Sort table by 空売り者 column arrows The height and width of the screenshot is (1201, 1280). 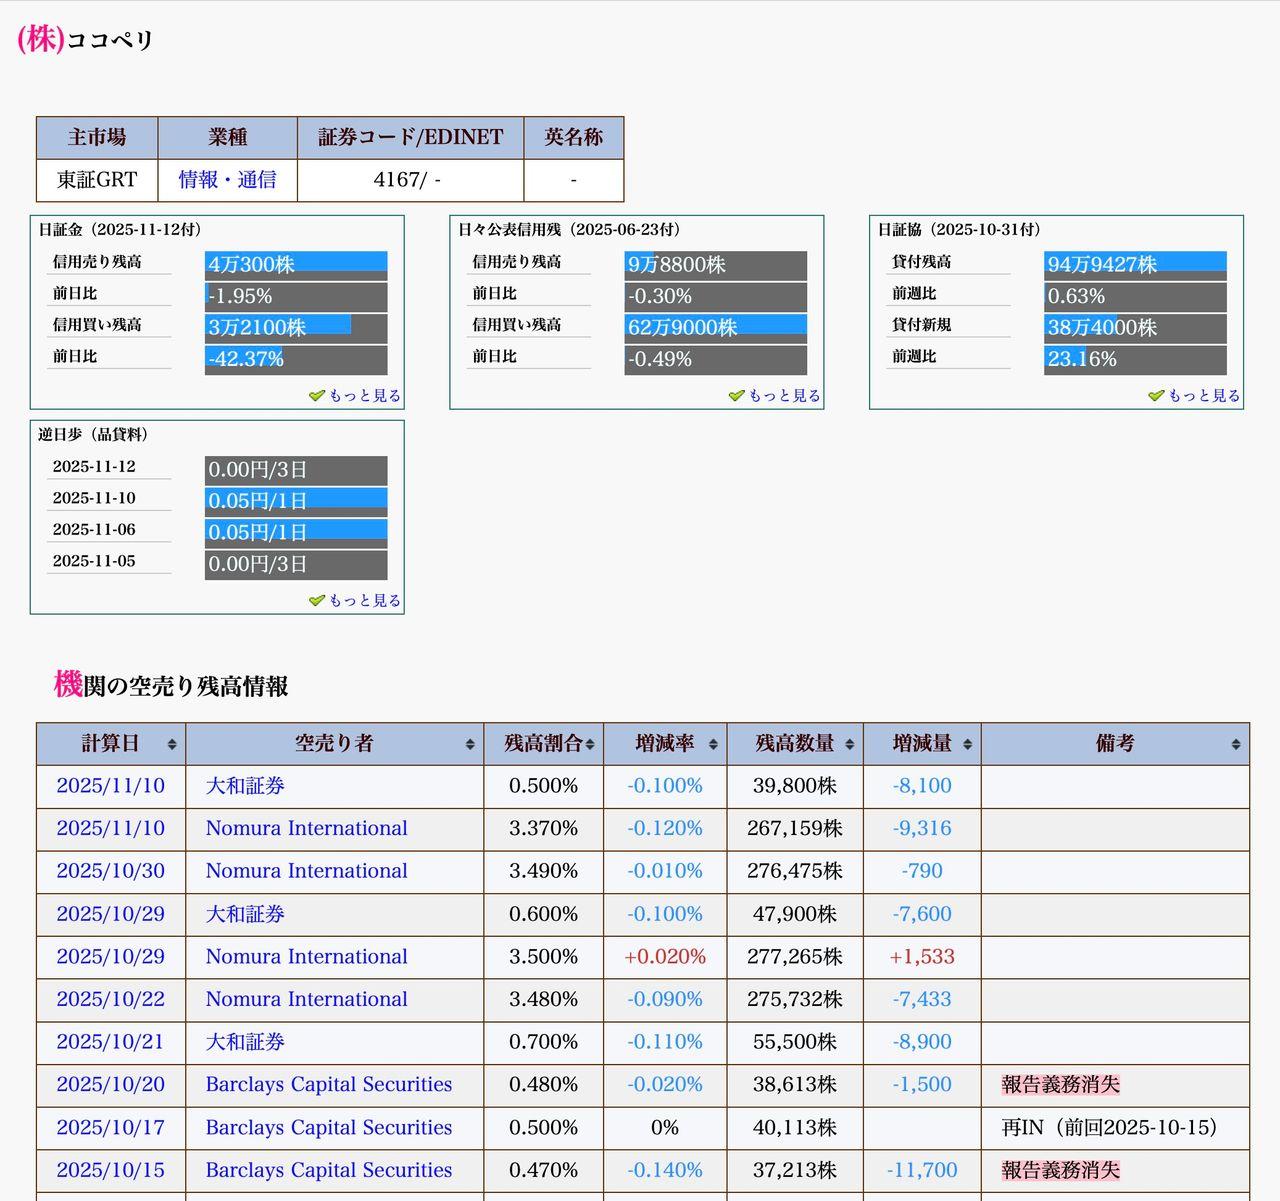click(x=470, y=745)
